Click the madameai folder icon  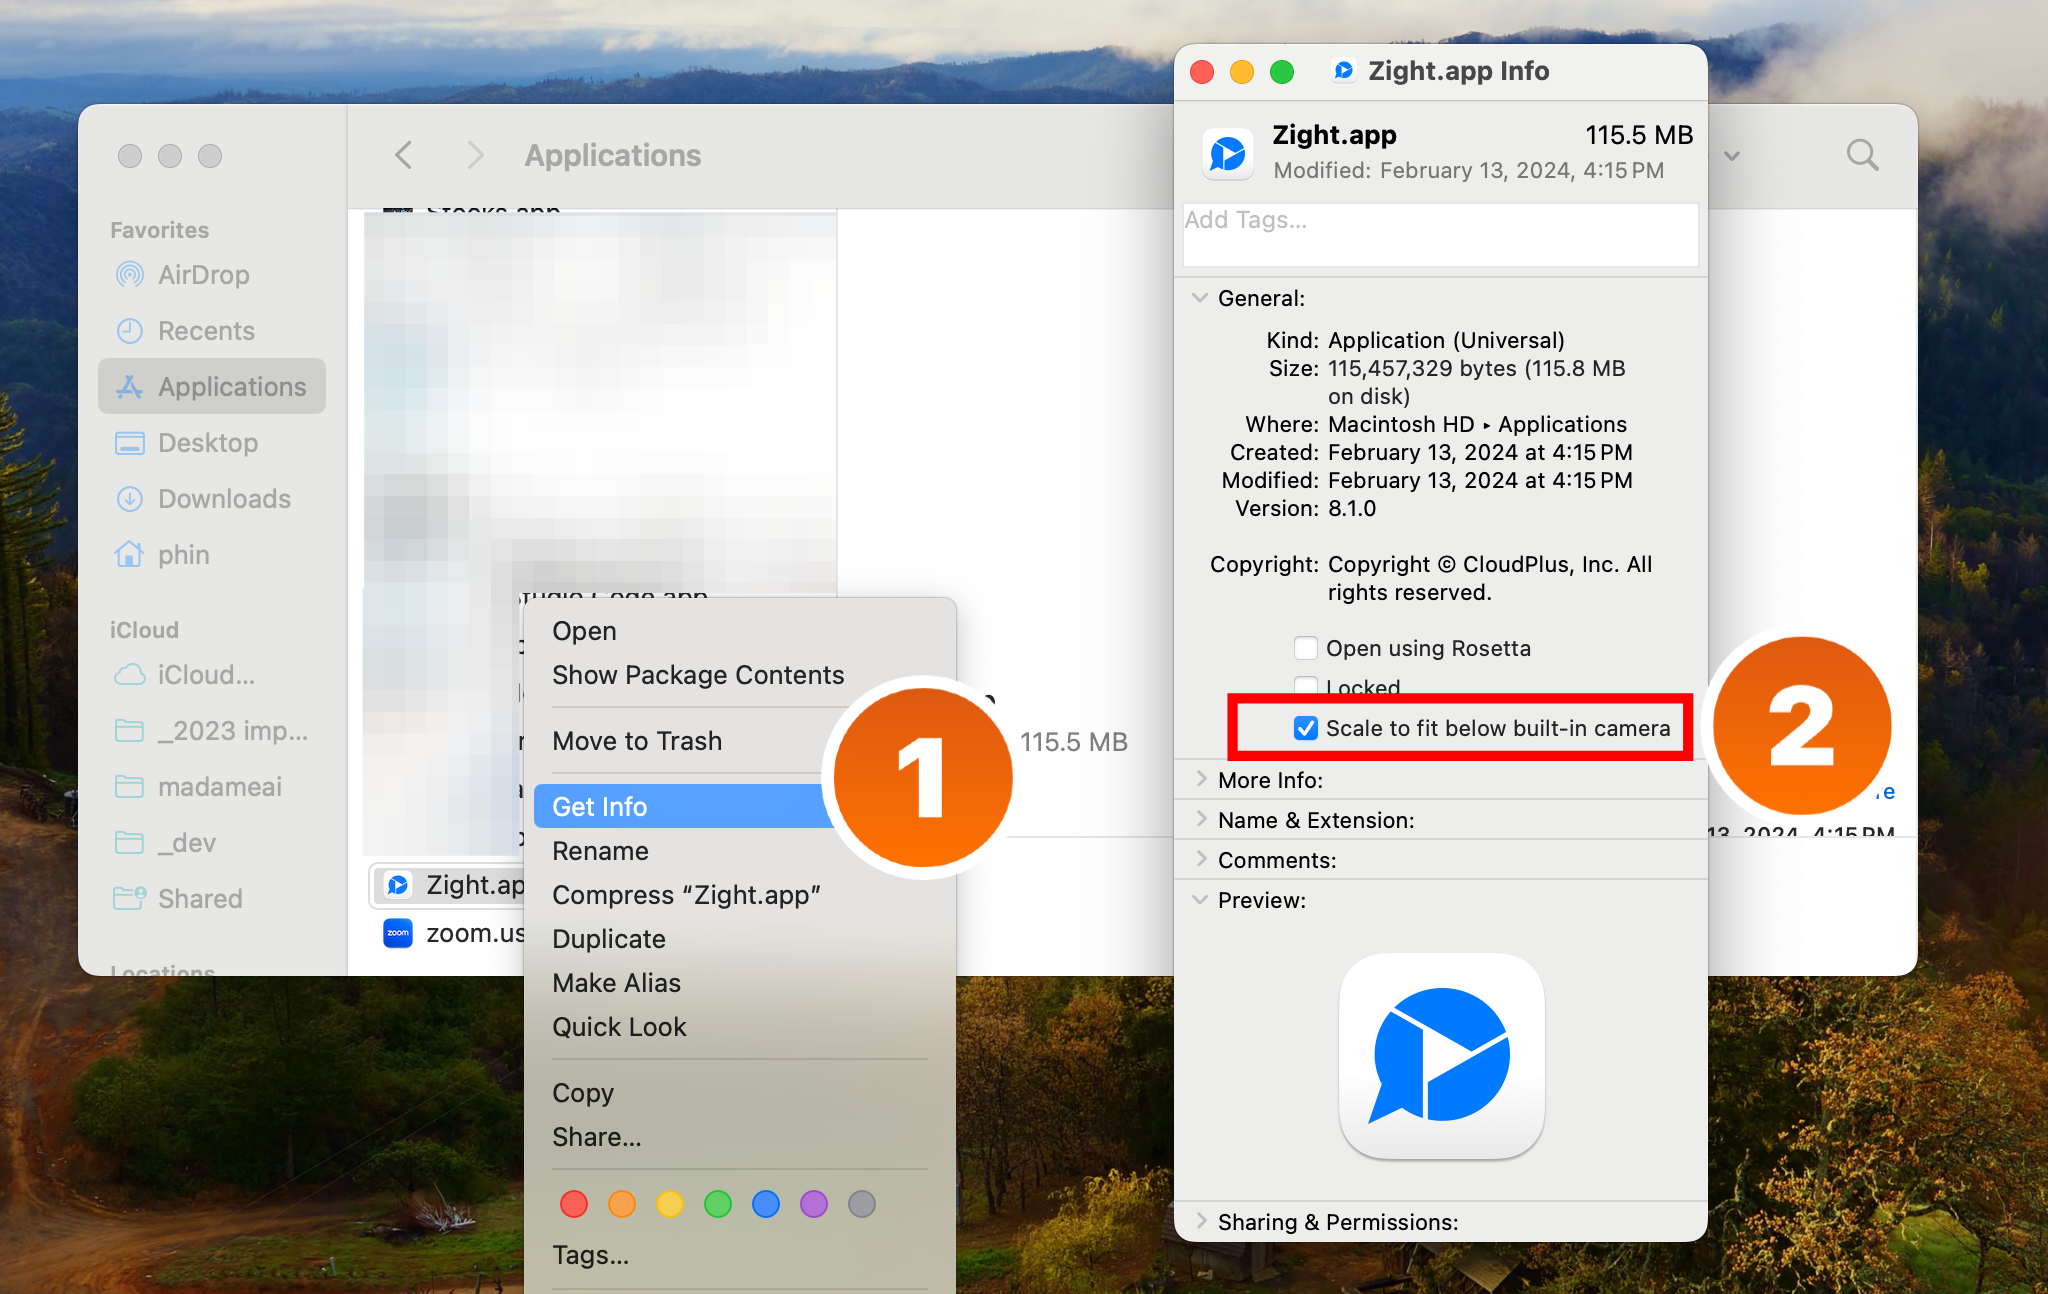tap(130, 787)
